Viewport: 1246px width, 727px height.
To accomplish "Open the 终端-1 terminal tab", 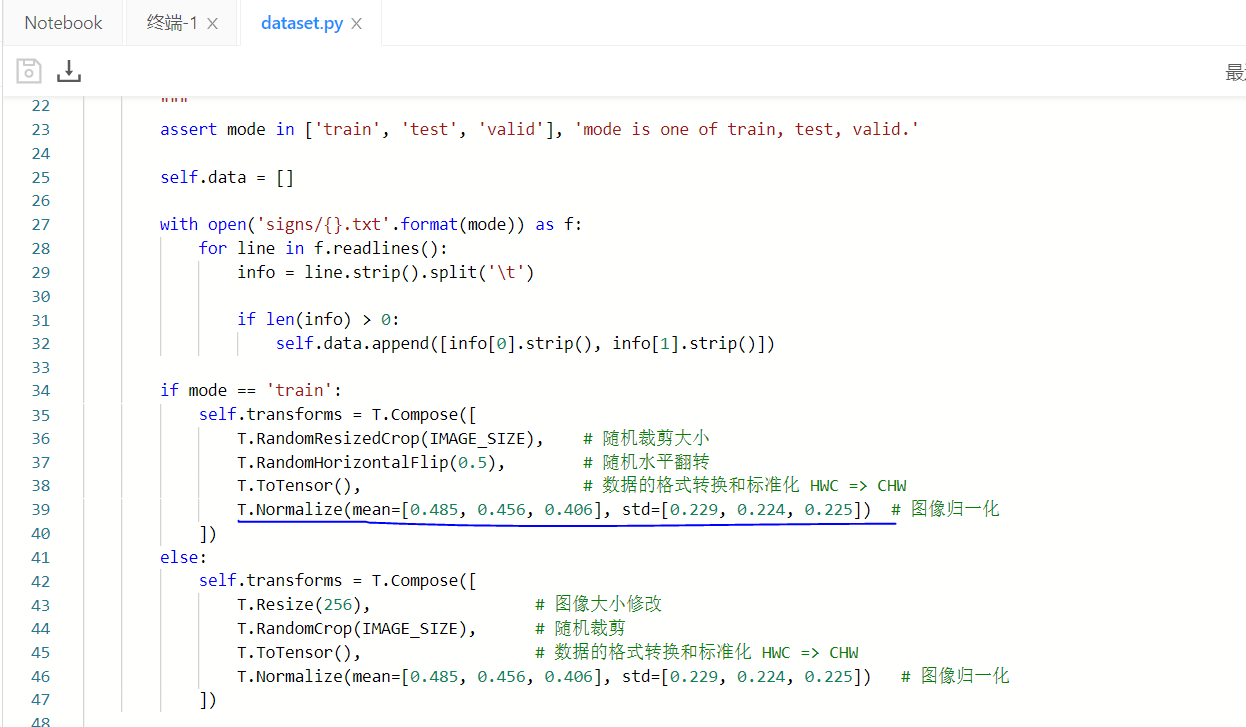I will (172, 23).
